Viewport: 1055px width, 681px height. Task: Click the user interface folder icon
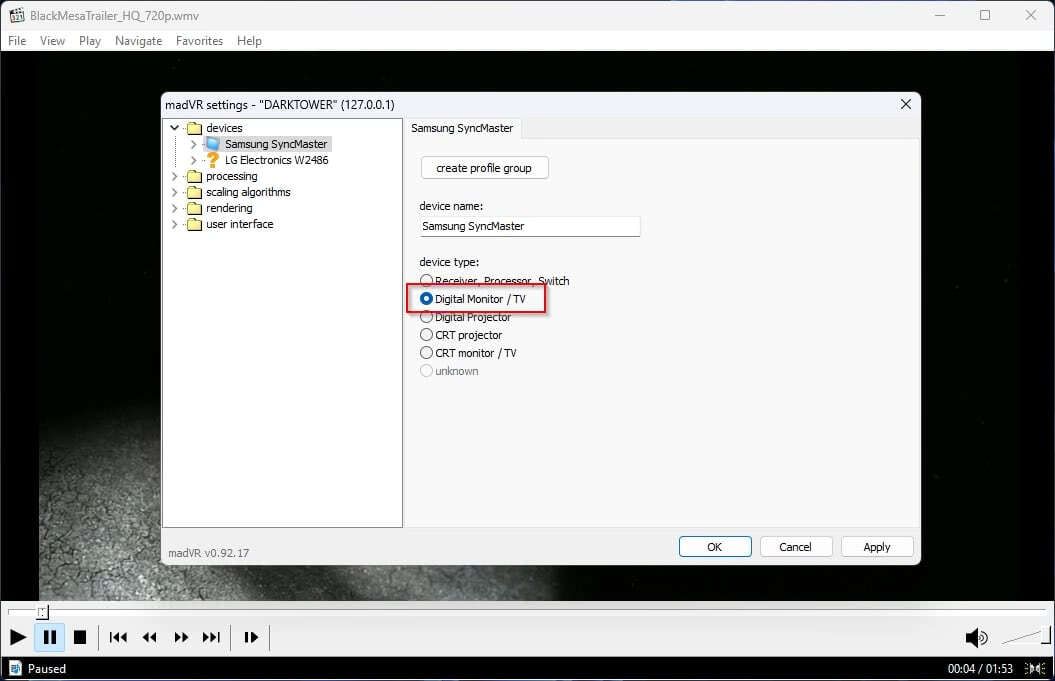click(194, 224)
